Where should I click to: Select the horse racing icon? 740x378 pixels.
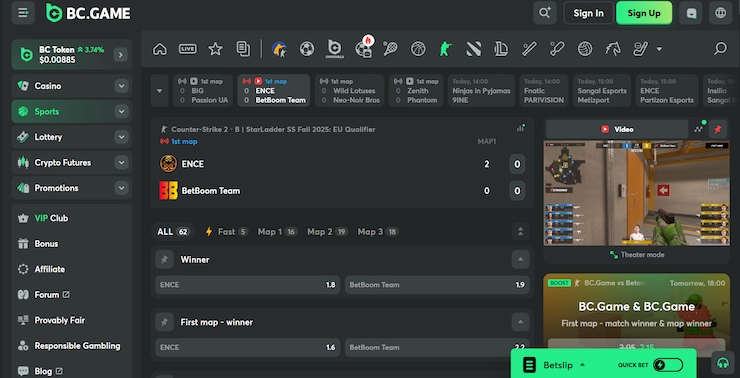point(613,49)
